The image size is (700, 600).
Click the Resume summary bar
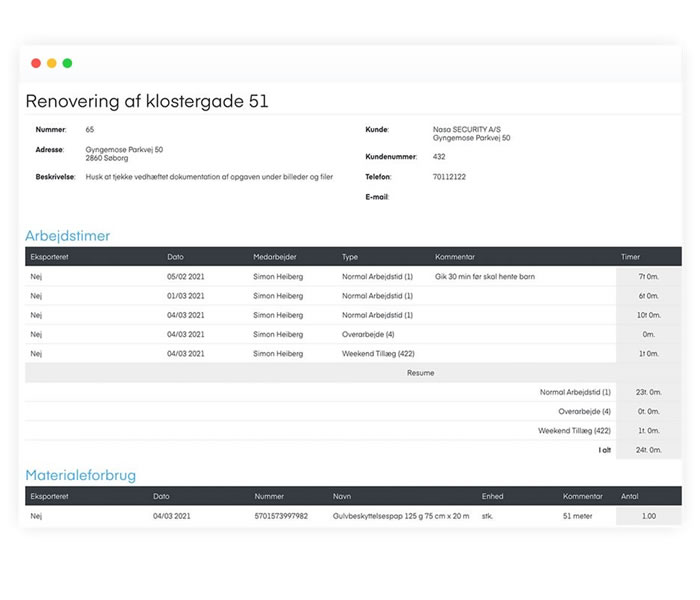[x=353, y=373]
